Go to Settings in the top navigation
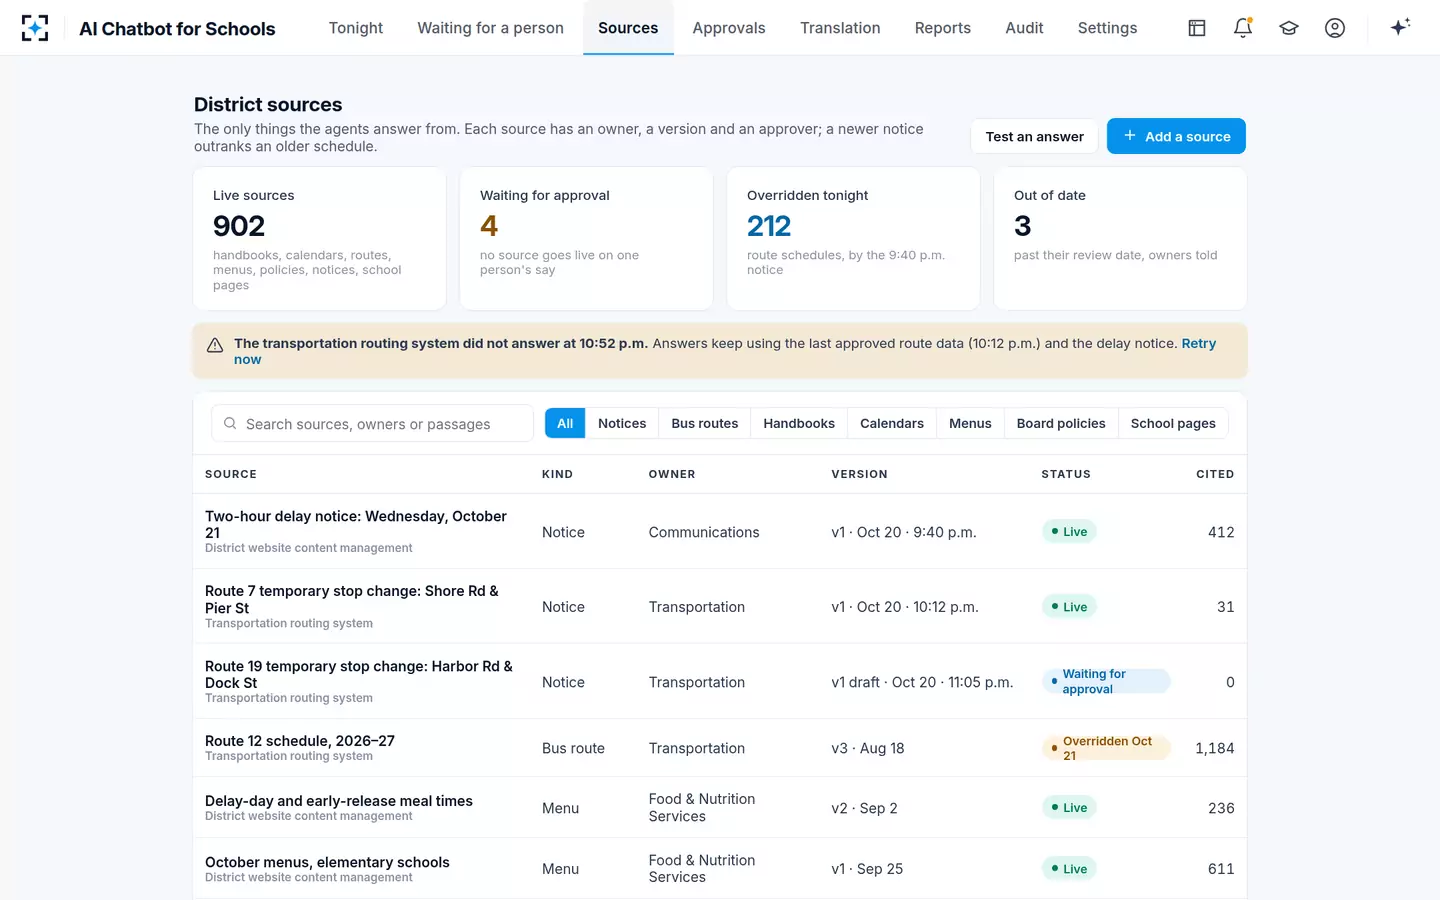1440x900 pixels. coord(1107,28)
